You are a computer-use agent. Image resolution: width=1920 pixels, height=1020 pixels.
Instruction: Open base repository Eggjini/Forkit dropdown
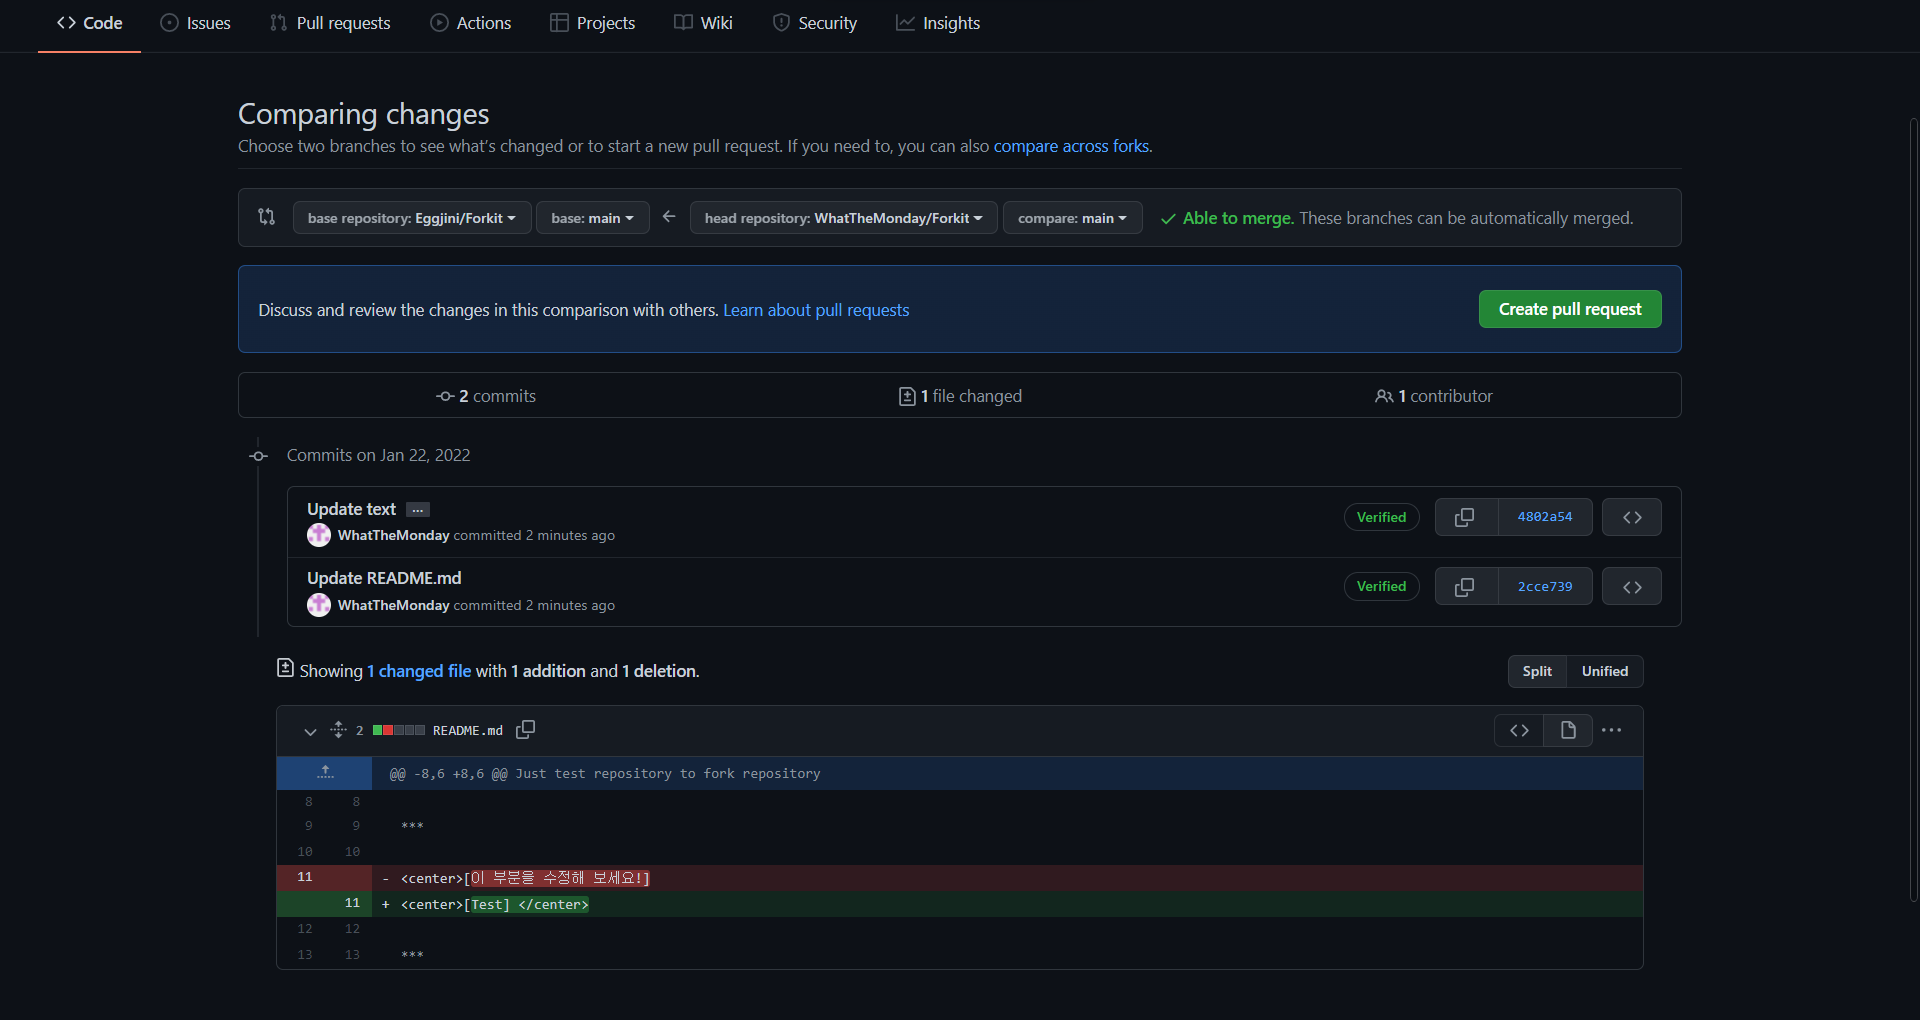[x=412, y=218]
